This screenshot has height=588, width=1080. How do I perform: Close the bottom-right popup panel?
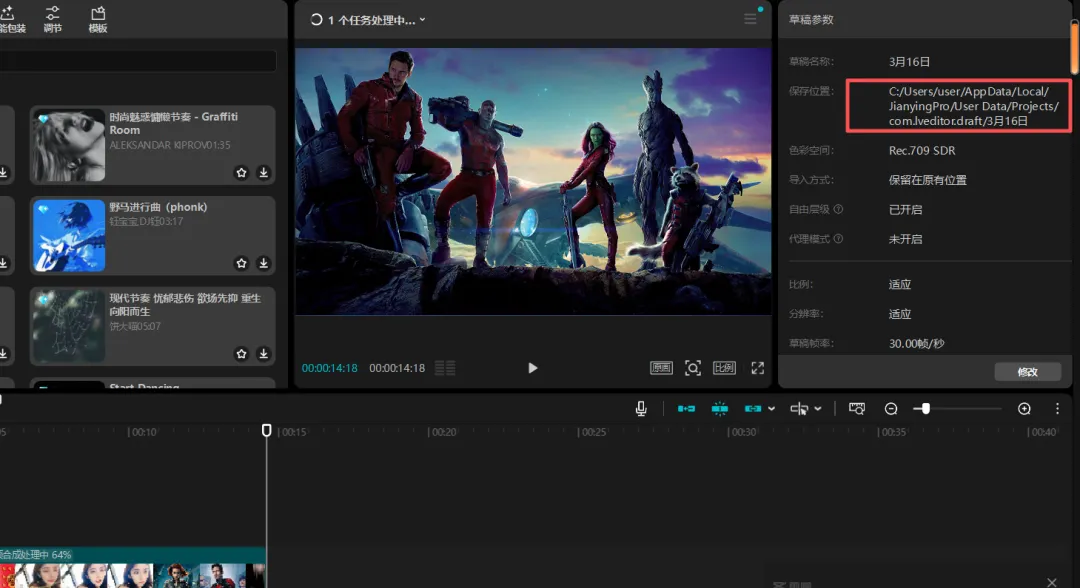pyautogui.click(x=1052, y=582)
